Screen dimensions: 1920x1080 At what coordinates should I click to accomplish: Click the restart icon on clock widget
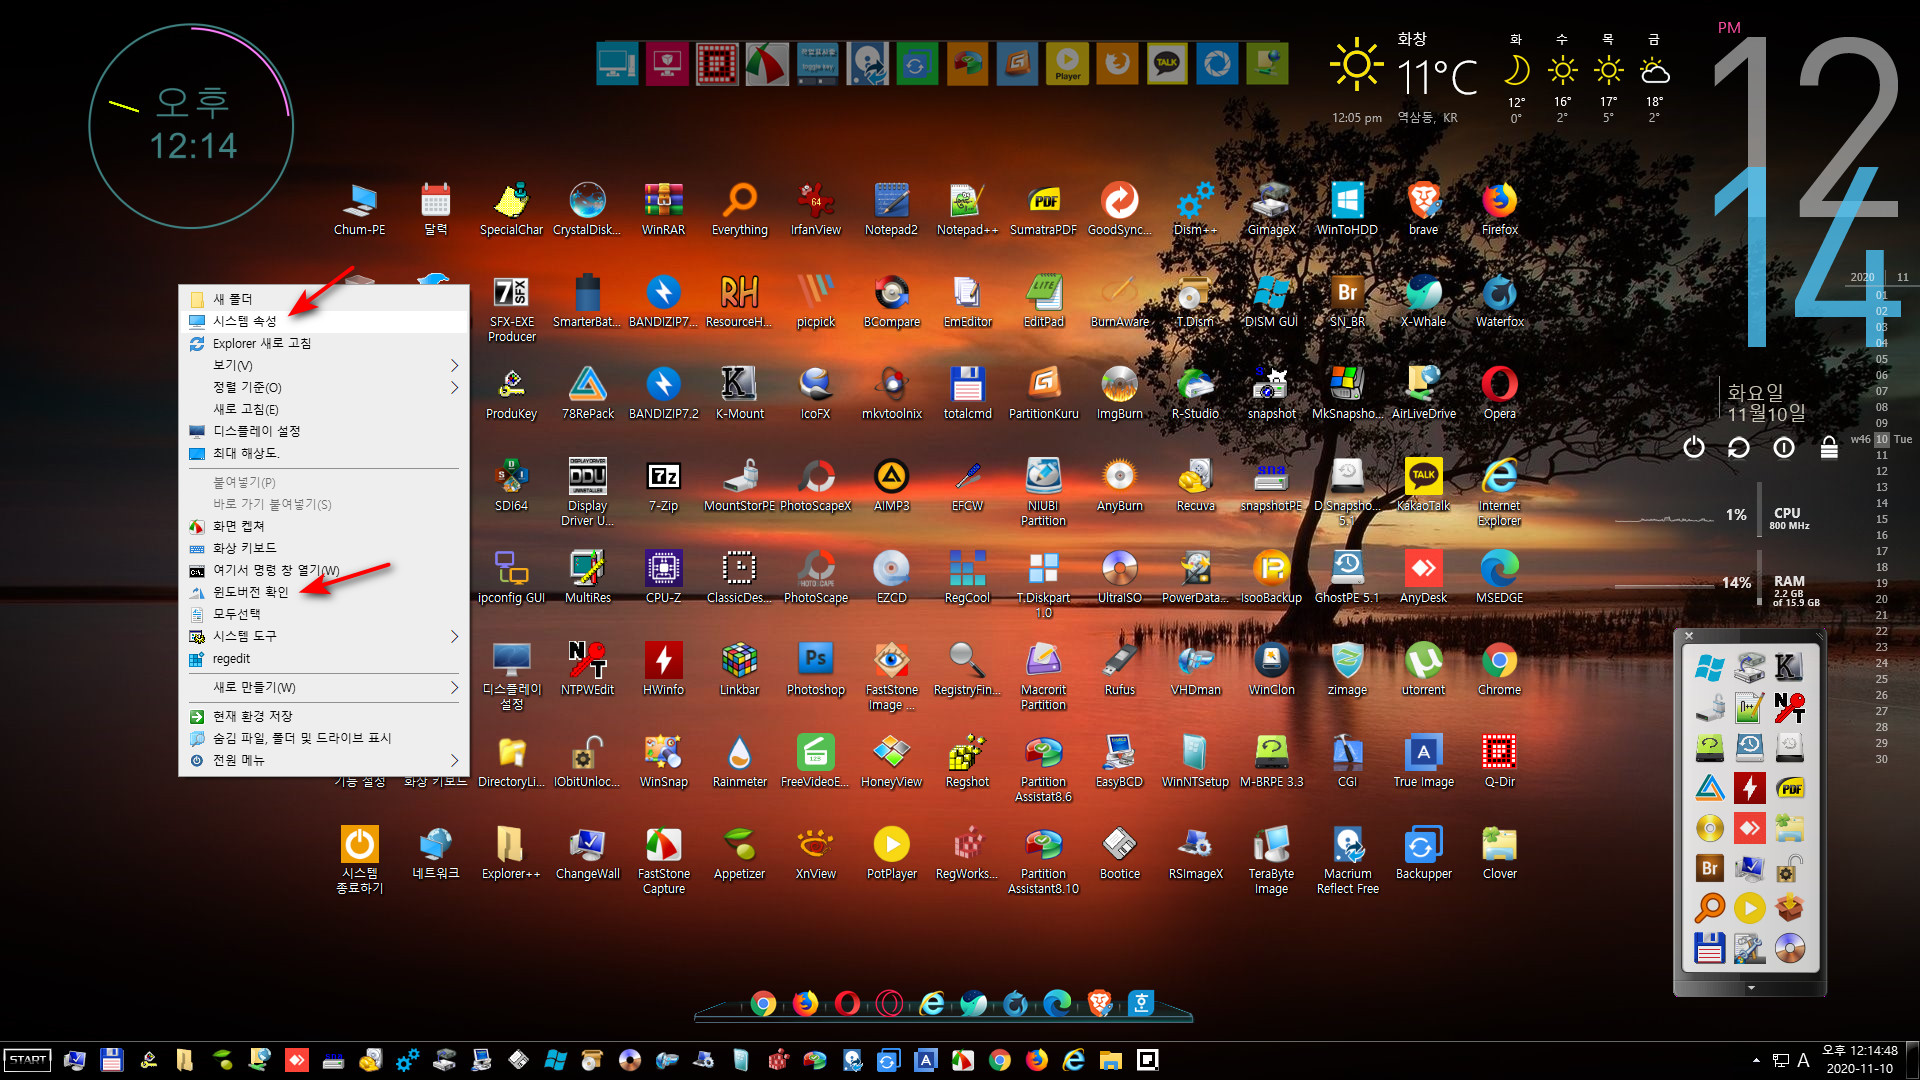pyautogui.click(x=1738, y=447)
